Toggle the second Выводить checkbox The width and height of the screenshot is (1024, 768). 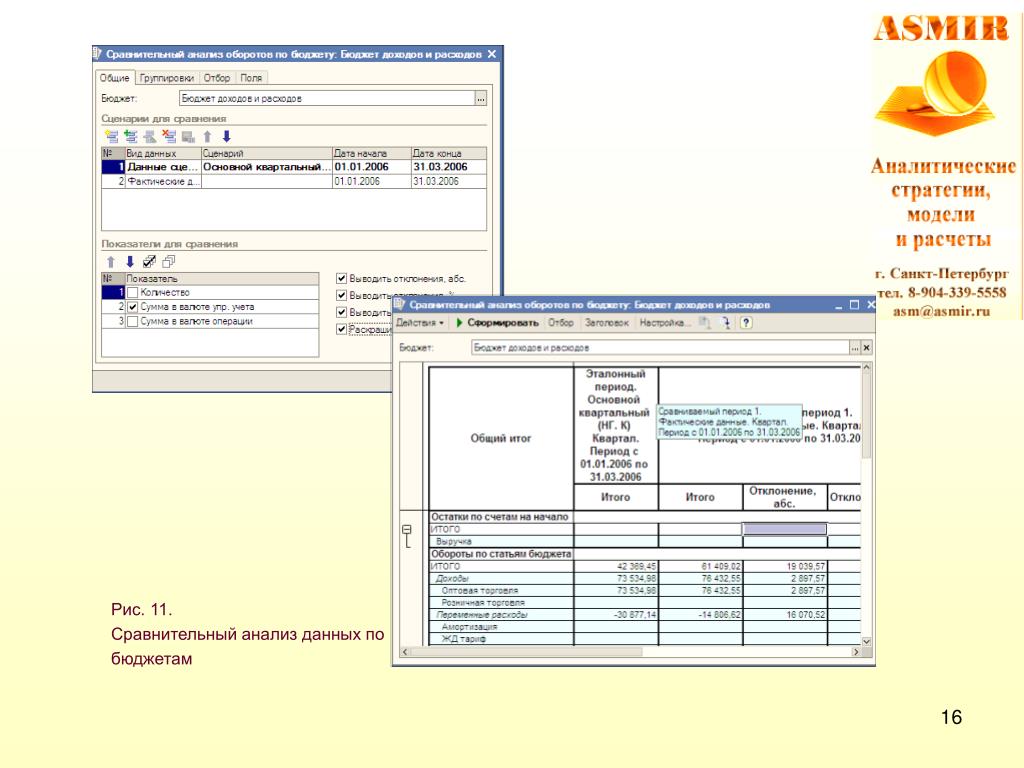[x=341, y=295]
